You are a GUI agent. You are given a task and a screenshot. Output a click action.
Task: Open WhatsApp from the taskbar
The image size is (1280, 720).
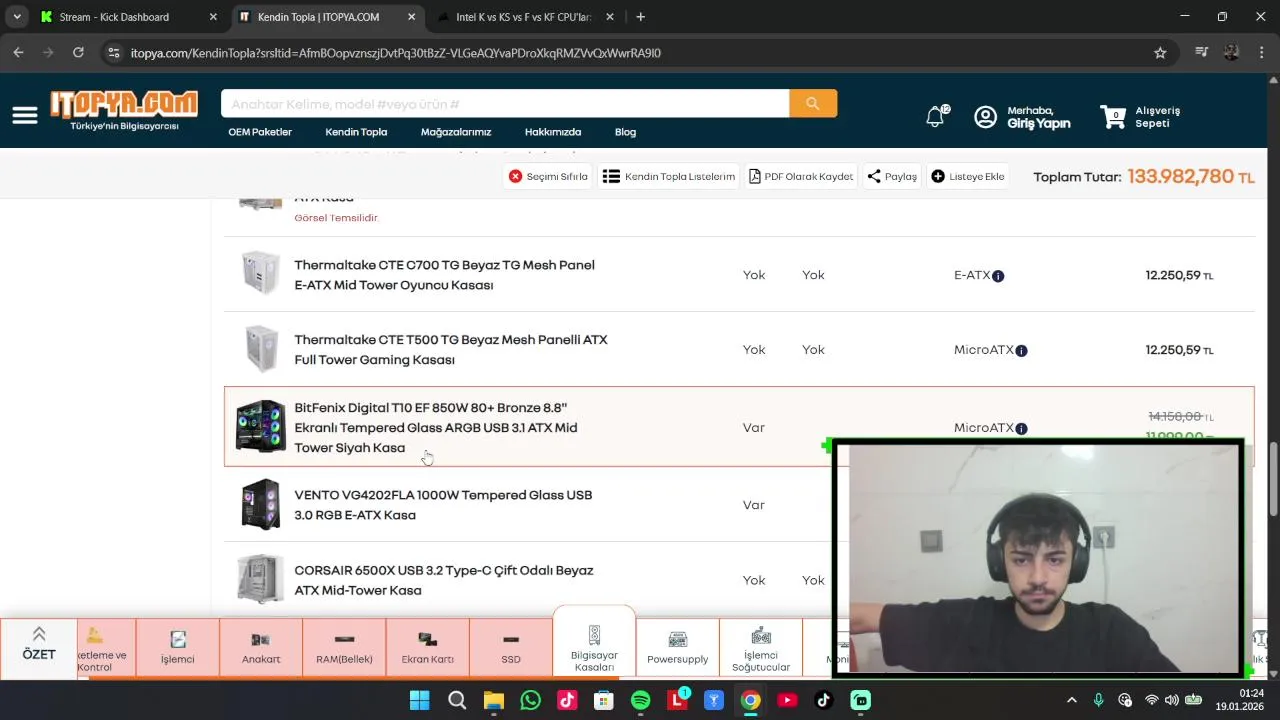530,700
